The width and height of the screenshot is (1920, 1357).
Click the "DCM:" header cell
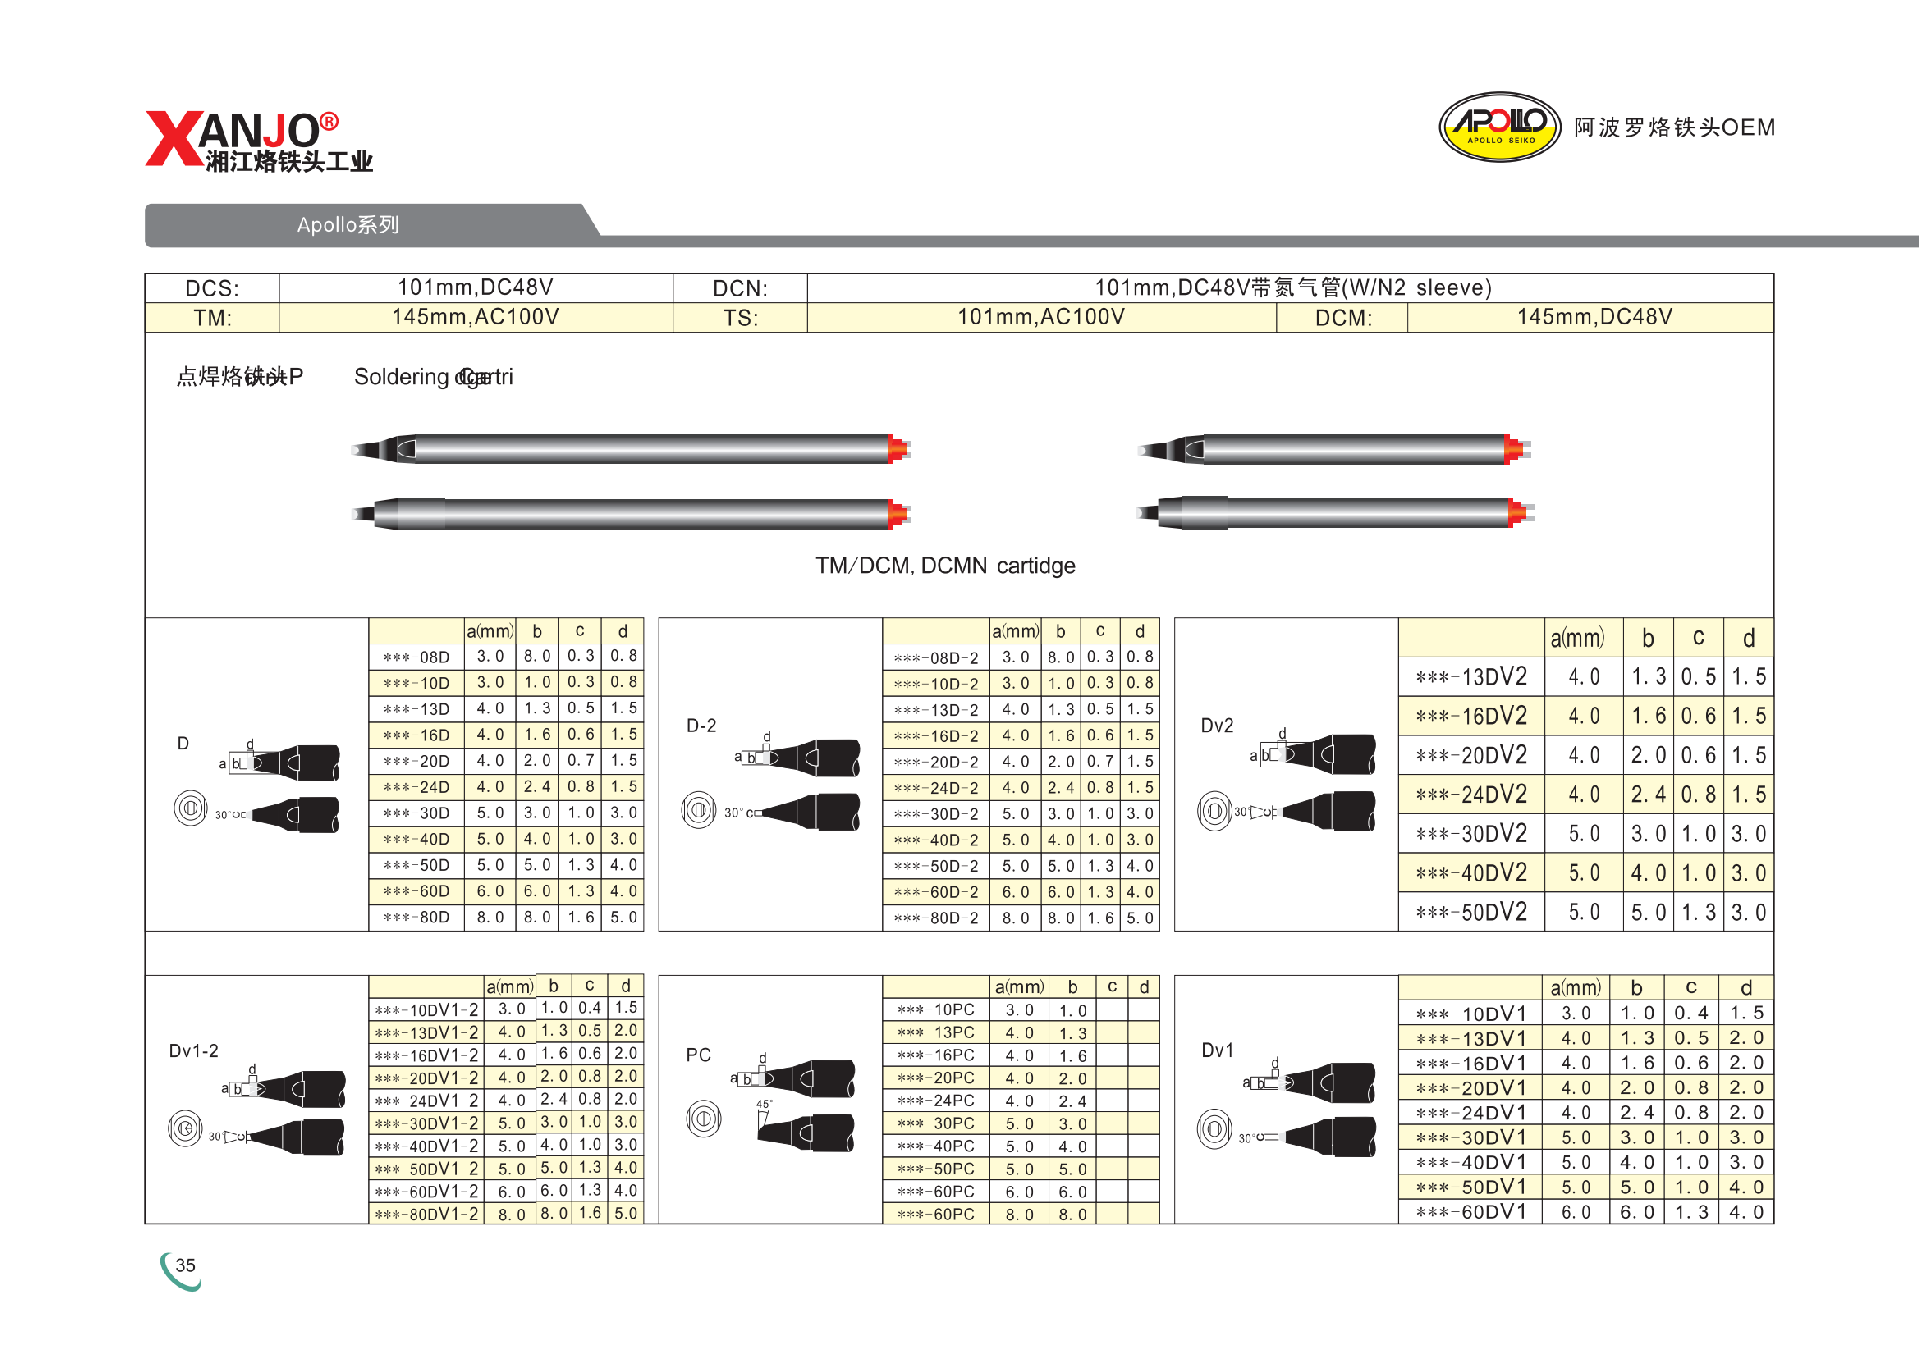(1343, 318)
